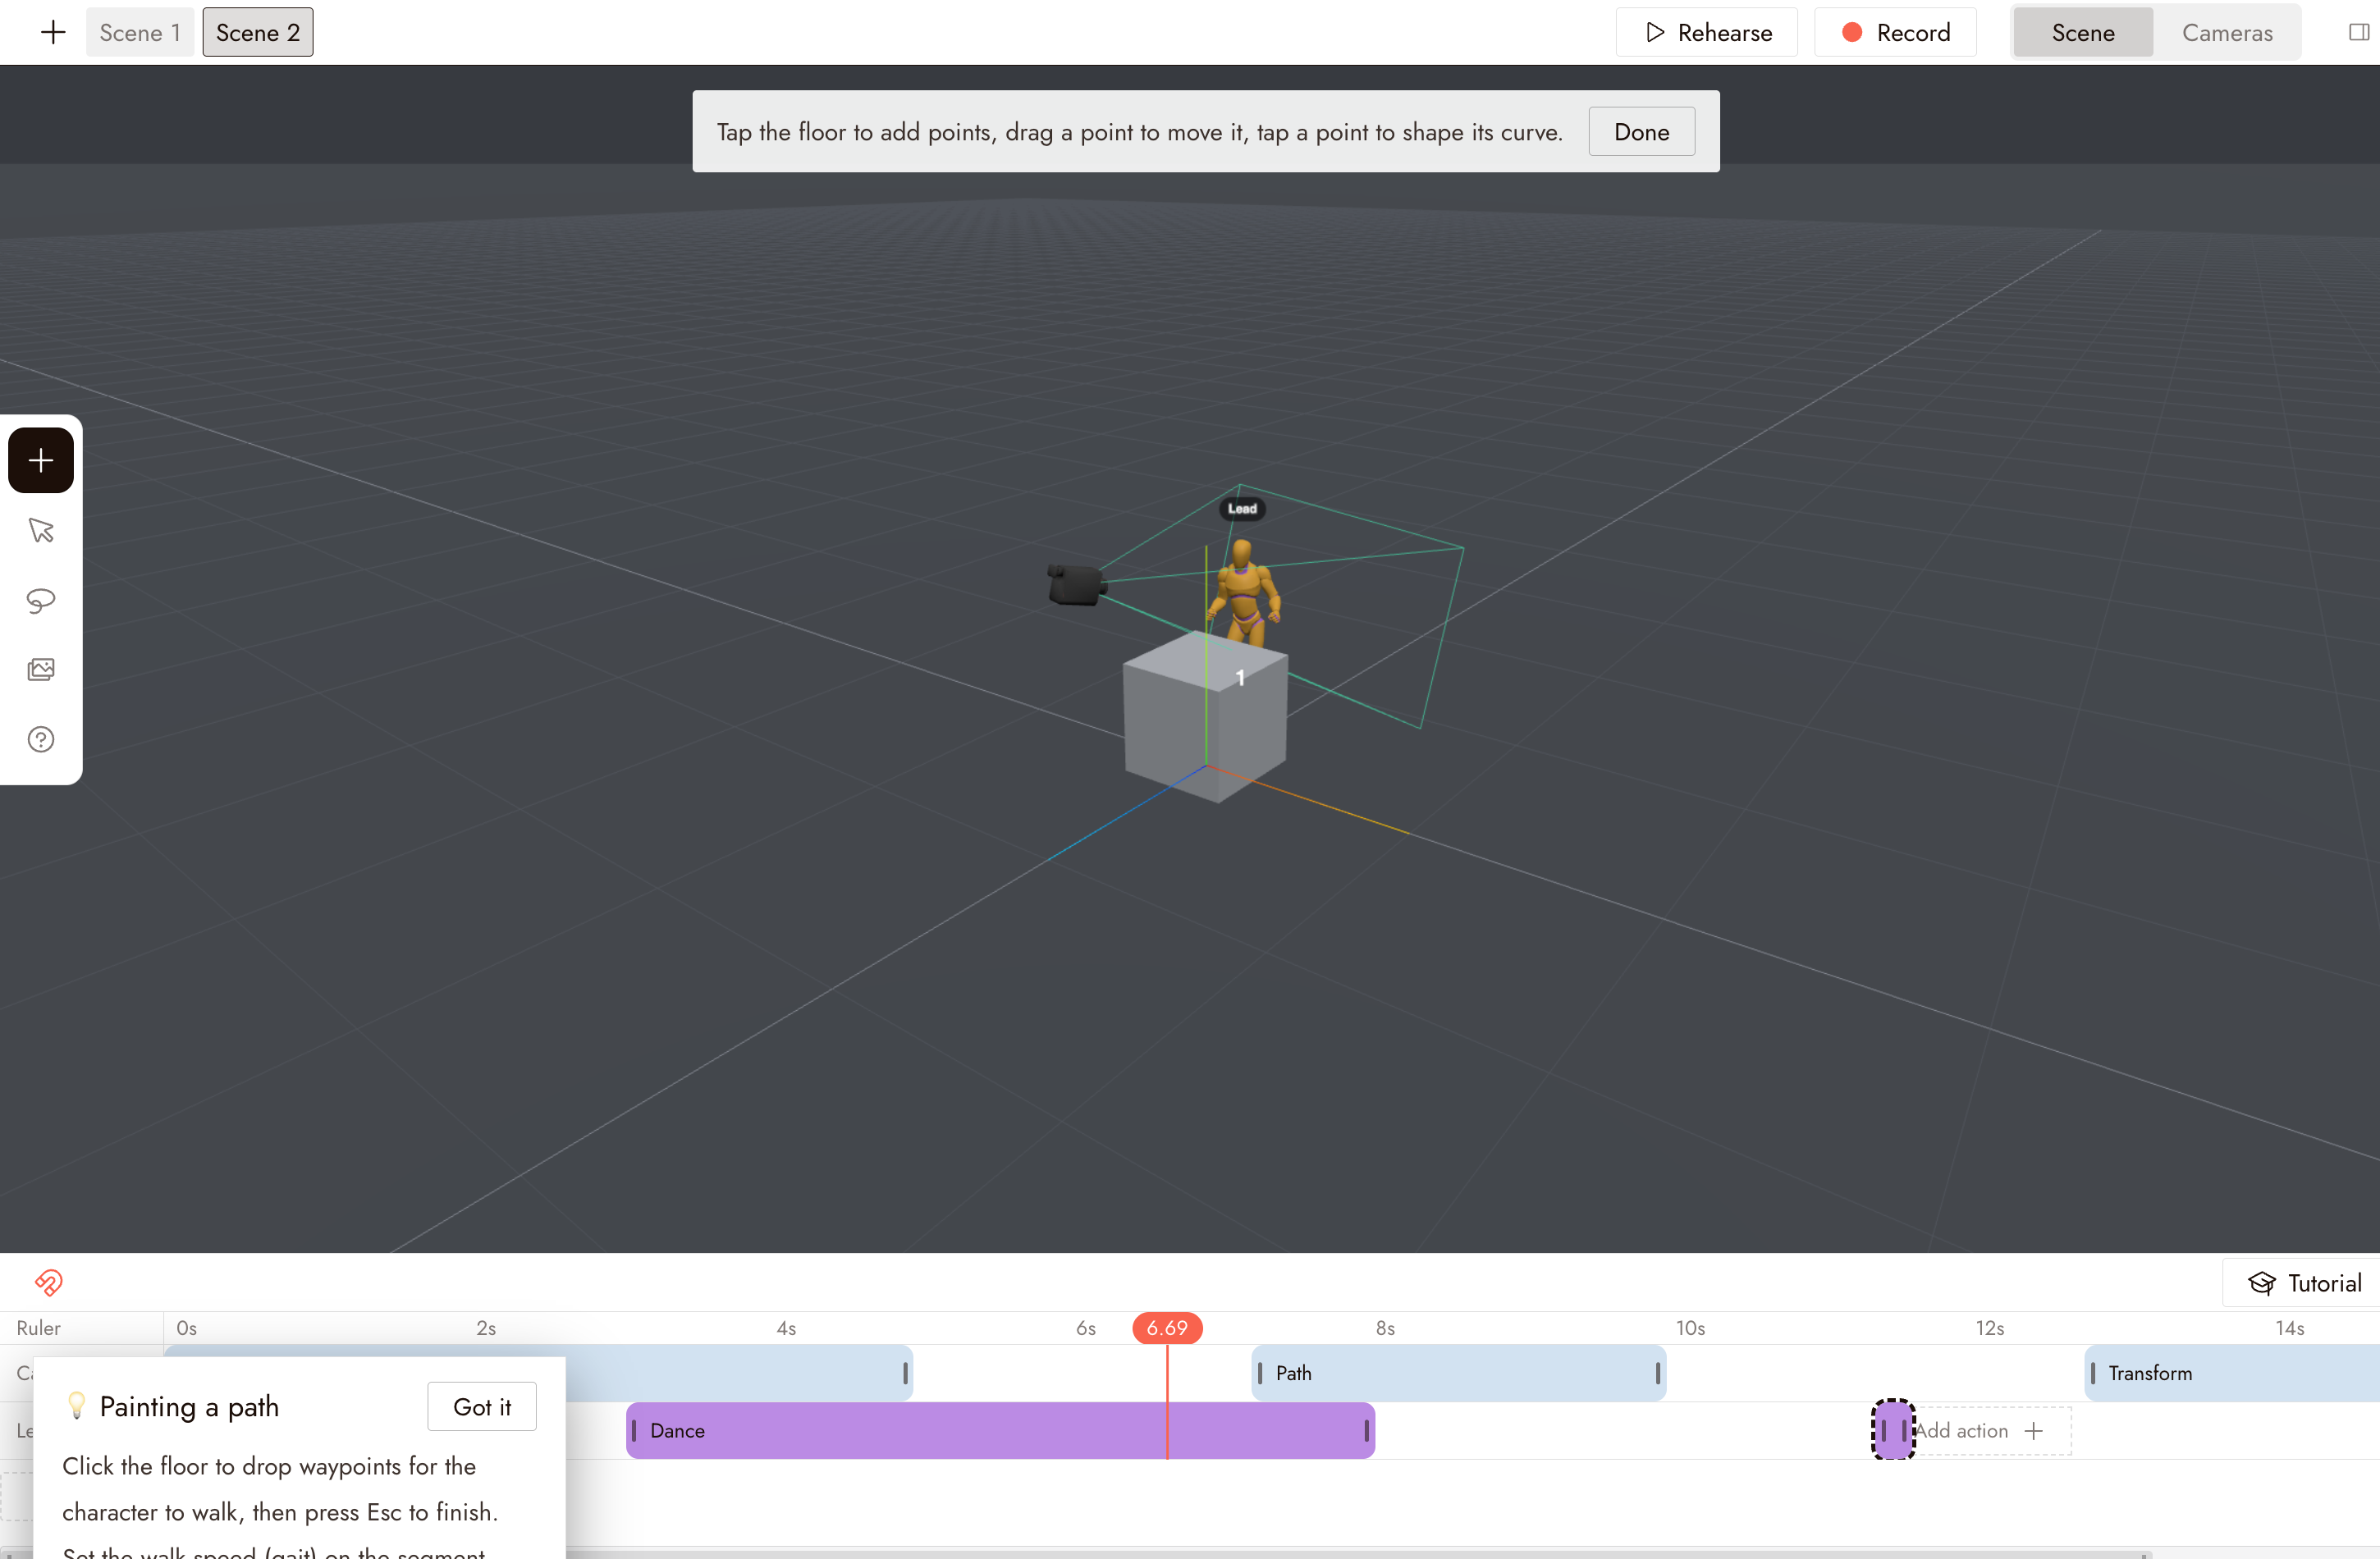
Task: Click the Lead character label
Action: click(x=1242, y=509)
